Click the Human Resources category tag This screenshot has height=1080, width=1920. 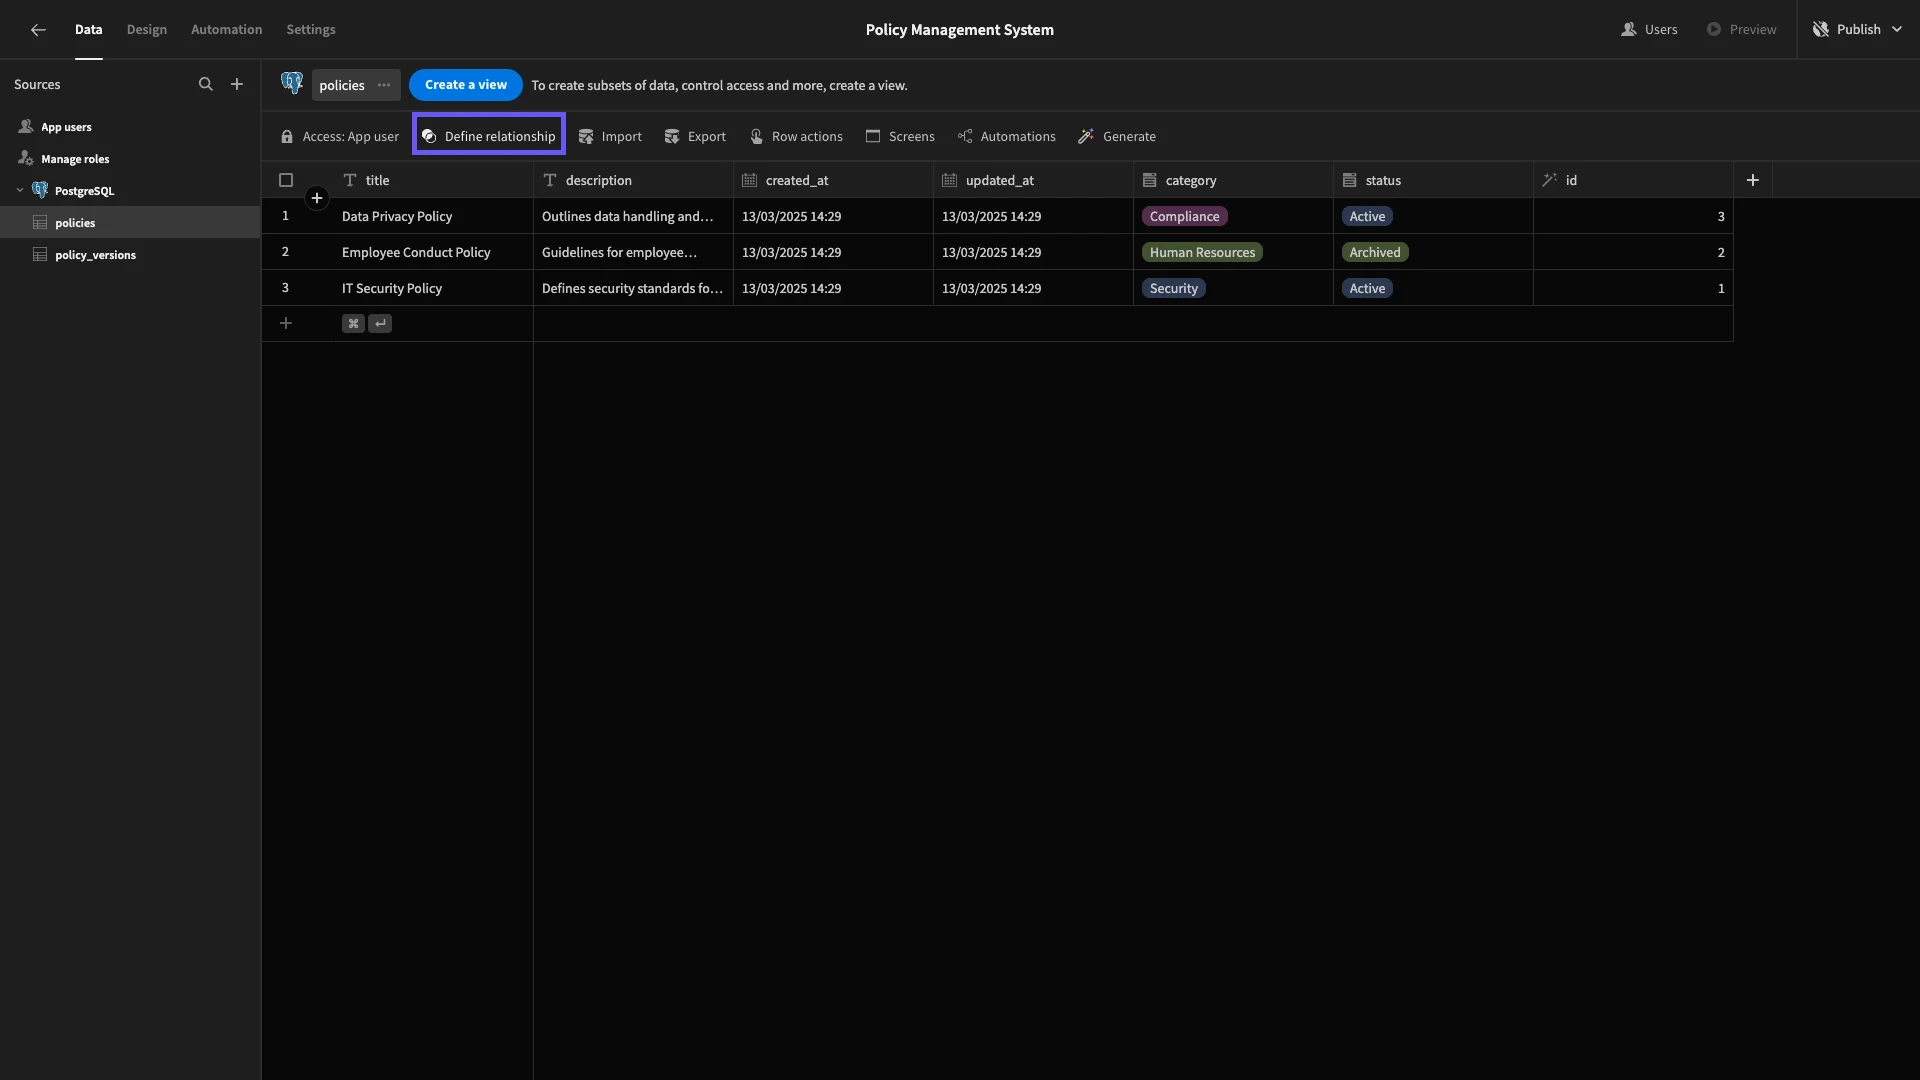coord(1202,252)
